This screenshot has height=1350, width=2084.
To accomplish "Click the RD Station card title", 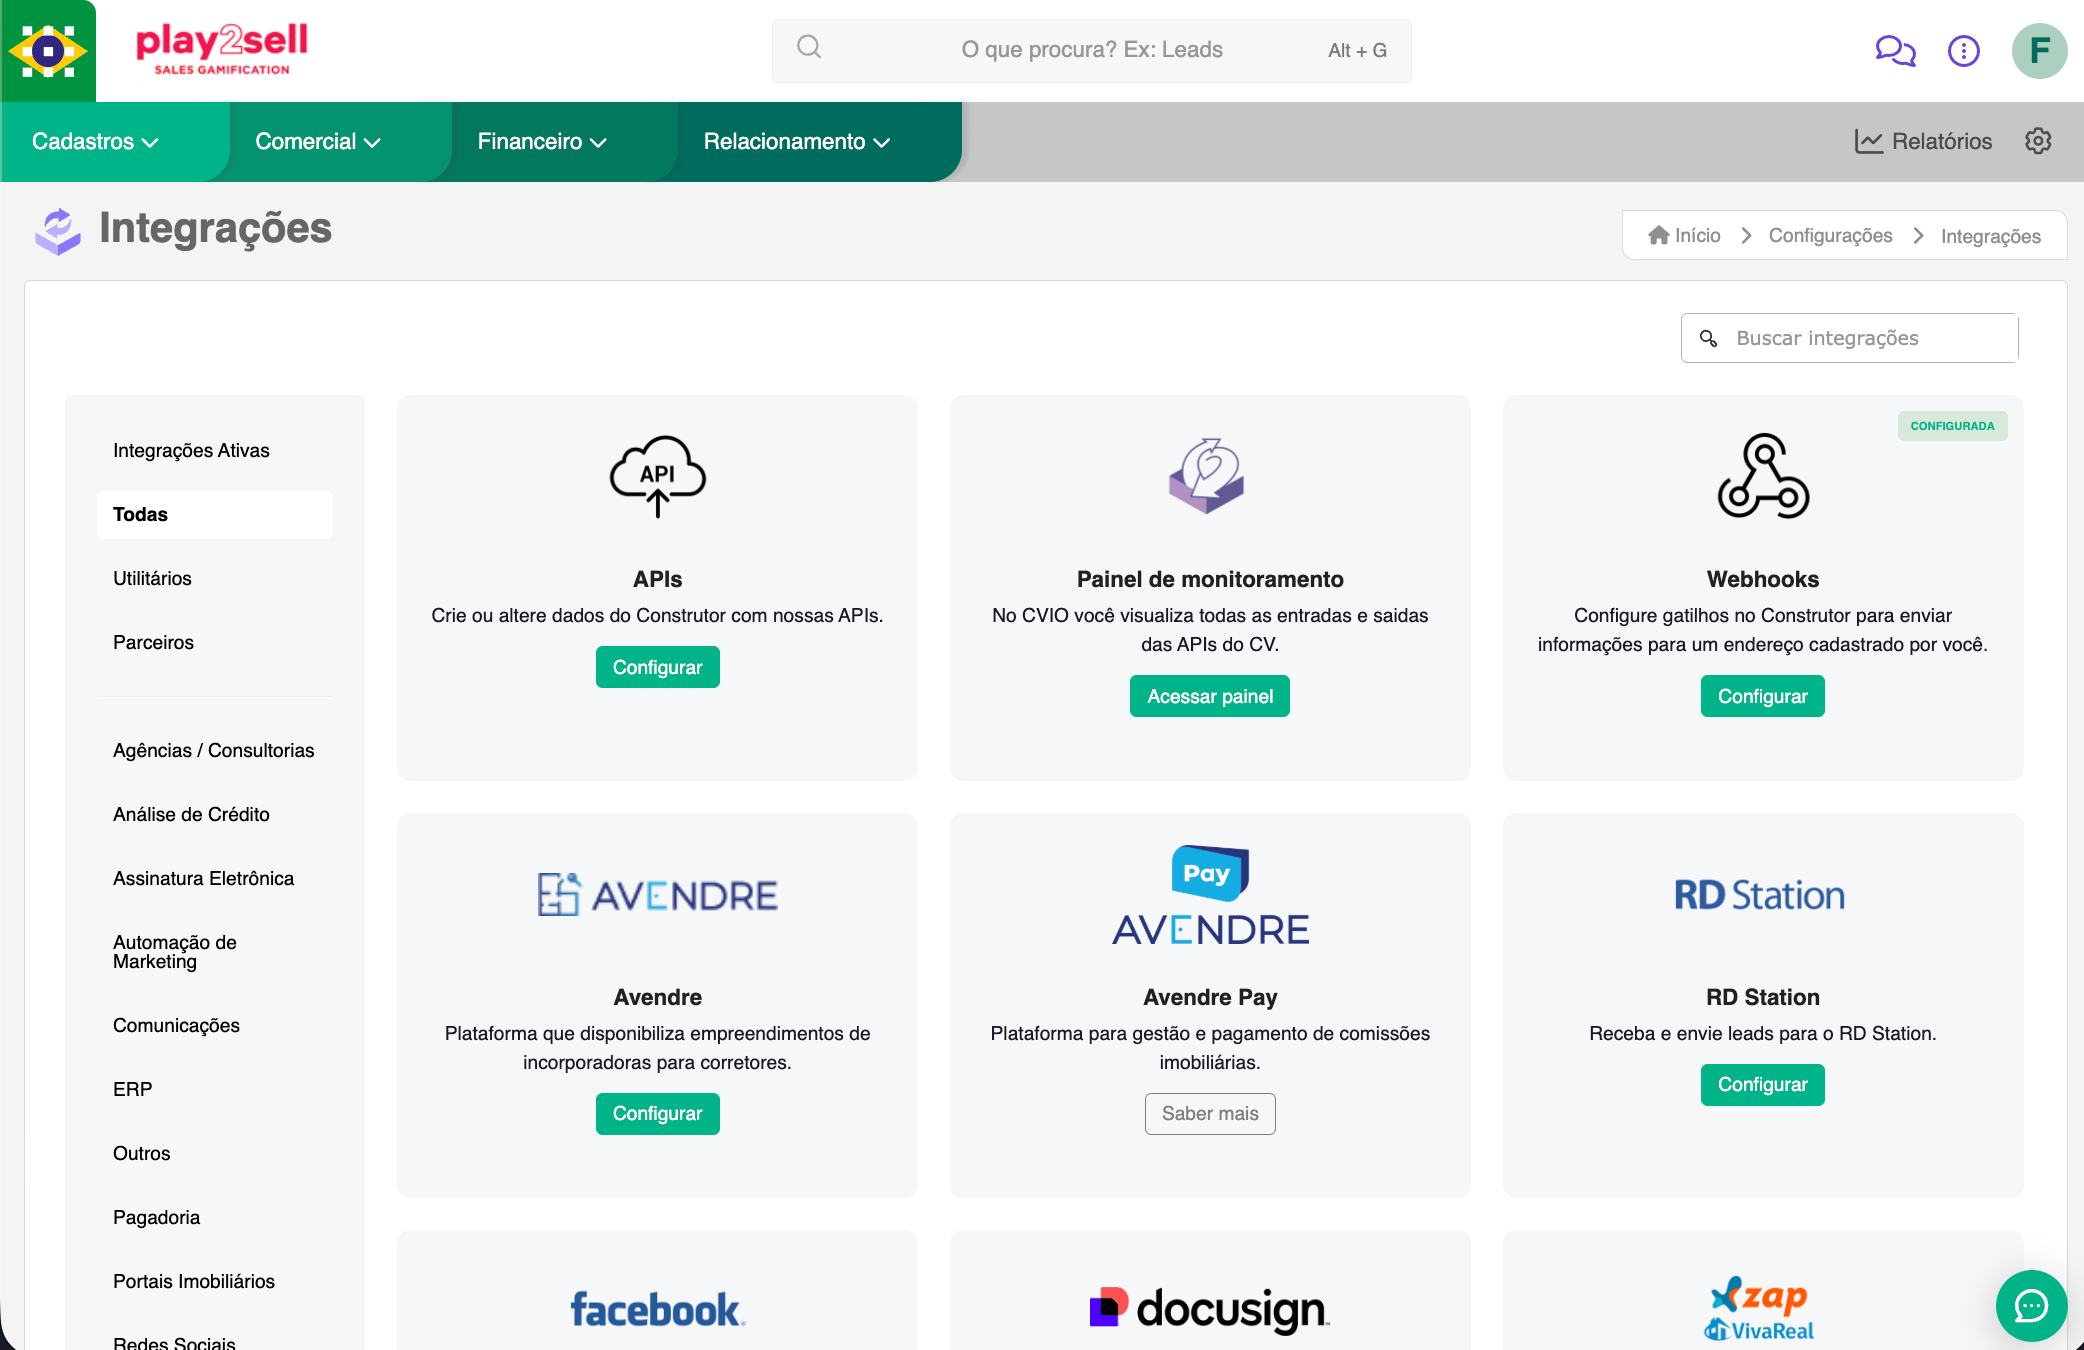I will (x=1762, y=997).
